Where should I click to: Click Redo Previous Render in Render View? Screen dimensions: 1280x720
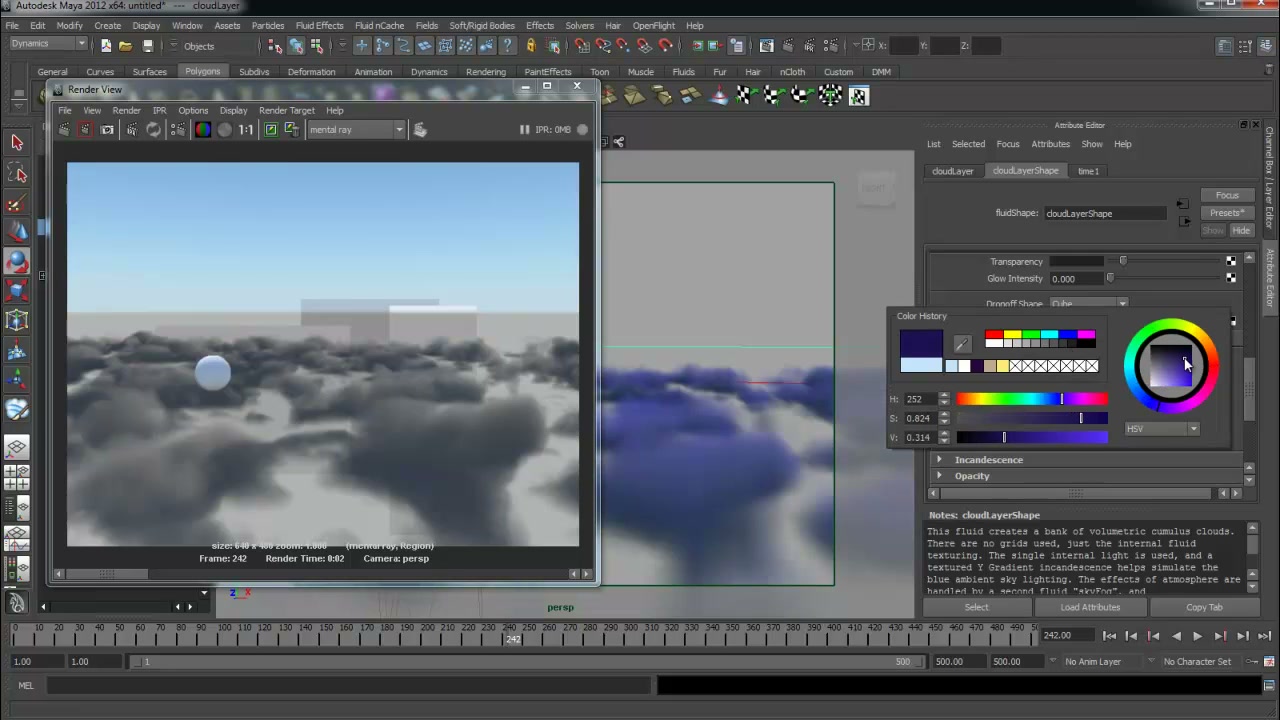[64, 130]
